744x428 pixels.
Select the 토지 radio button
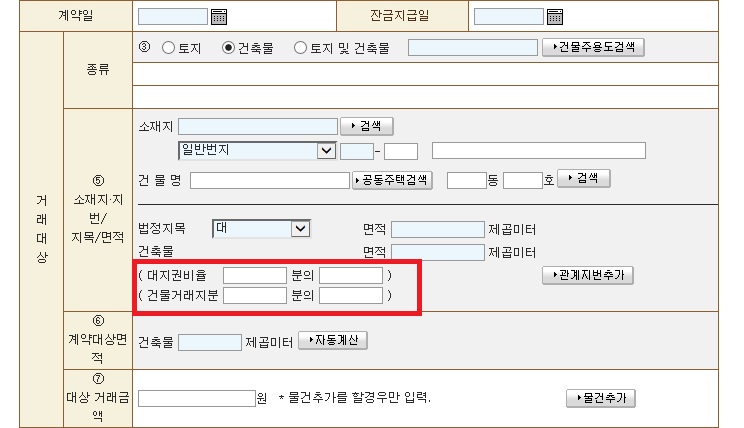(168, 48)
